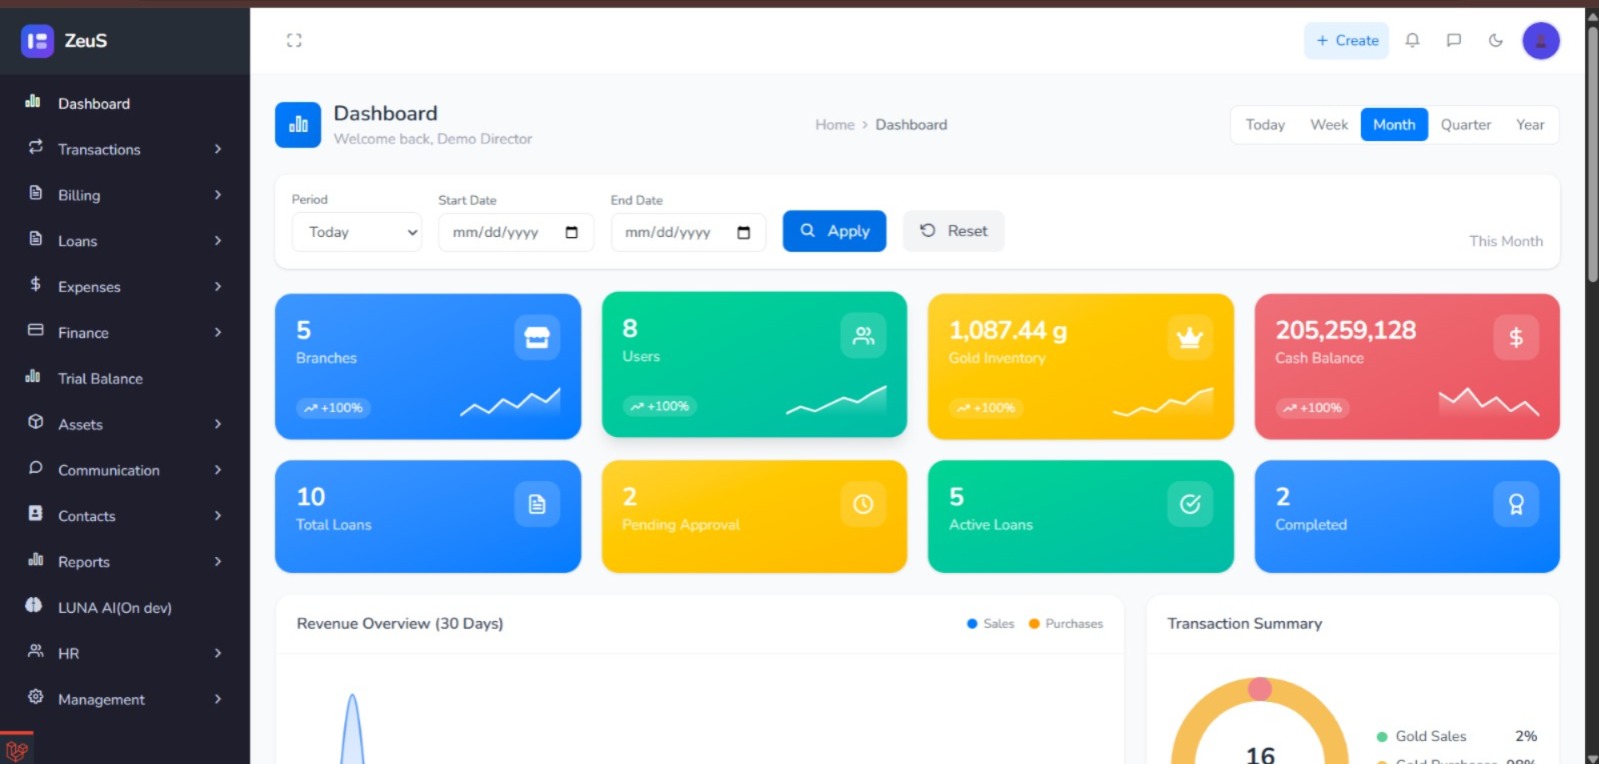
Task: Toggle the Sales legend in Revenue Overview
Action: pyautogui.click(x=991, y=623)
